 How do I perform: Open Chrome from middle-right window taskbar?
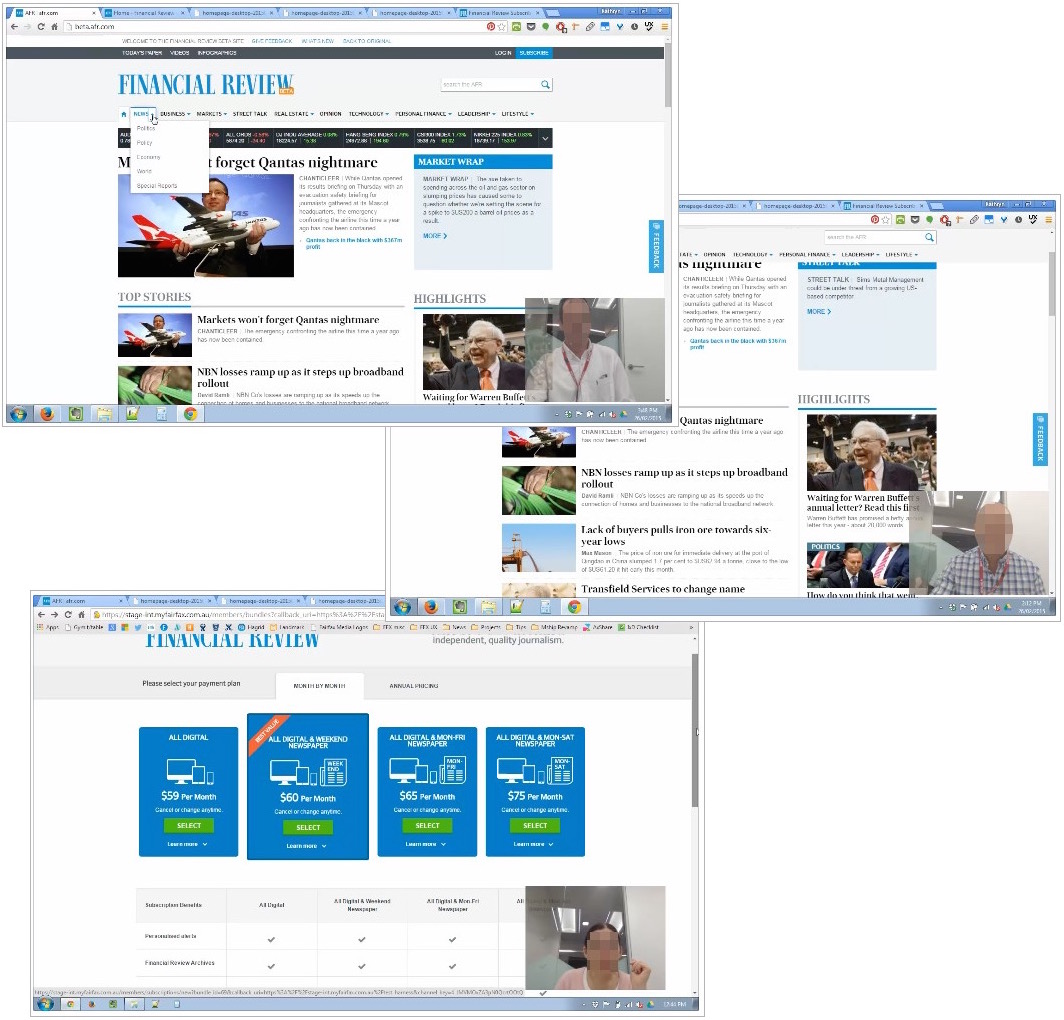click(574, 606)
